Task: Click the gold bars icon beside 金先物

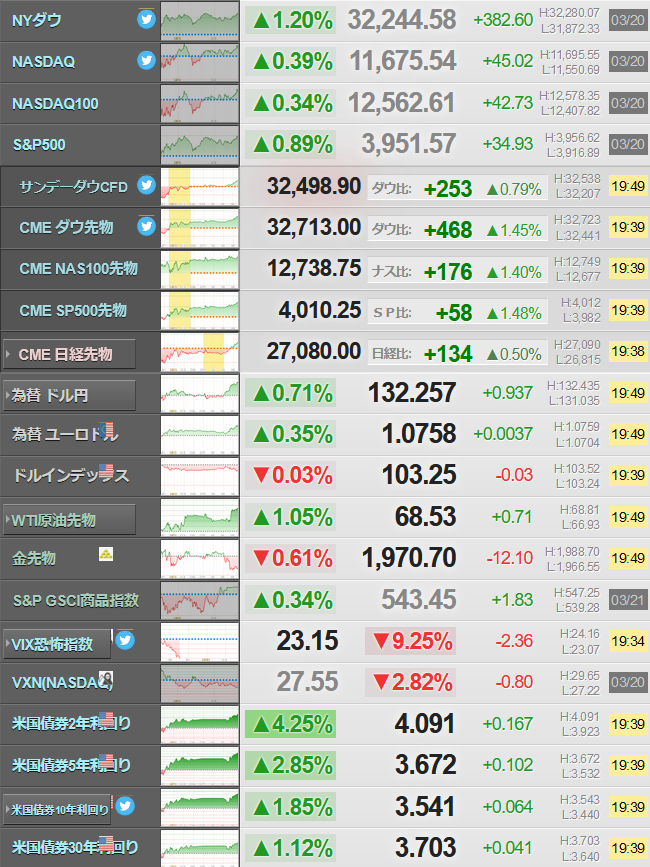Action: [106, 553]
